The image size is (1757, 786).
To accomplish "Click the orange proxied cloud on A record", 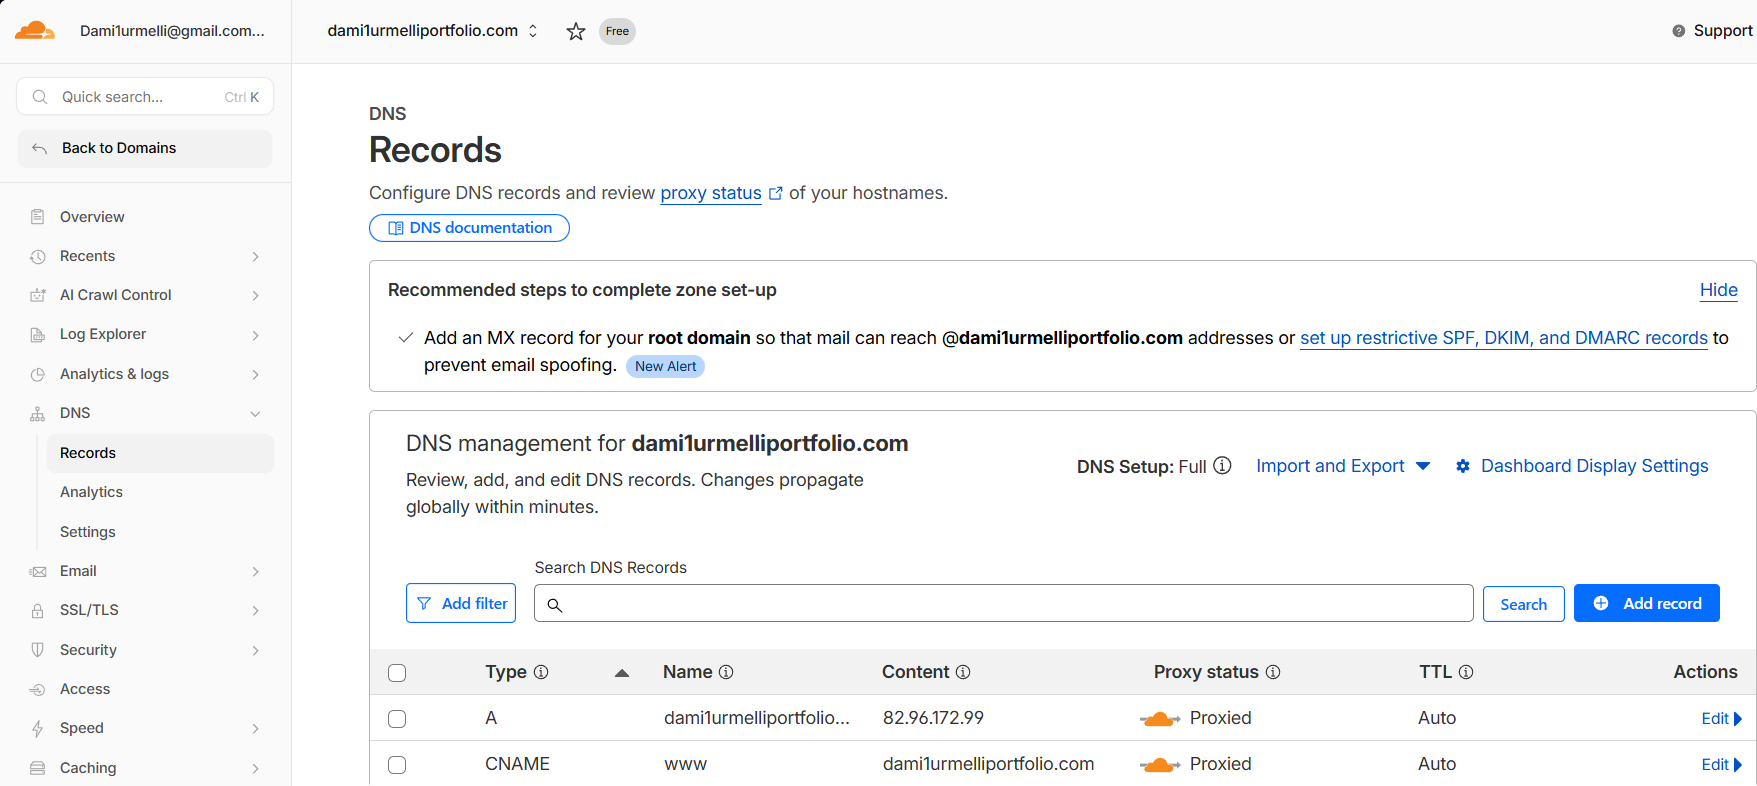I will pos(1160,719).
